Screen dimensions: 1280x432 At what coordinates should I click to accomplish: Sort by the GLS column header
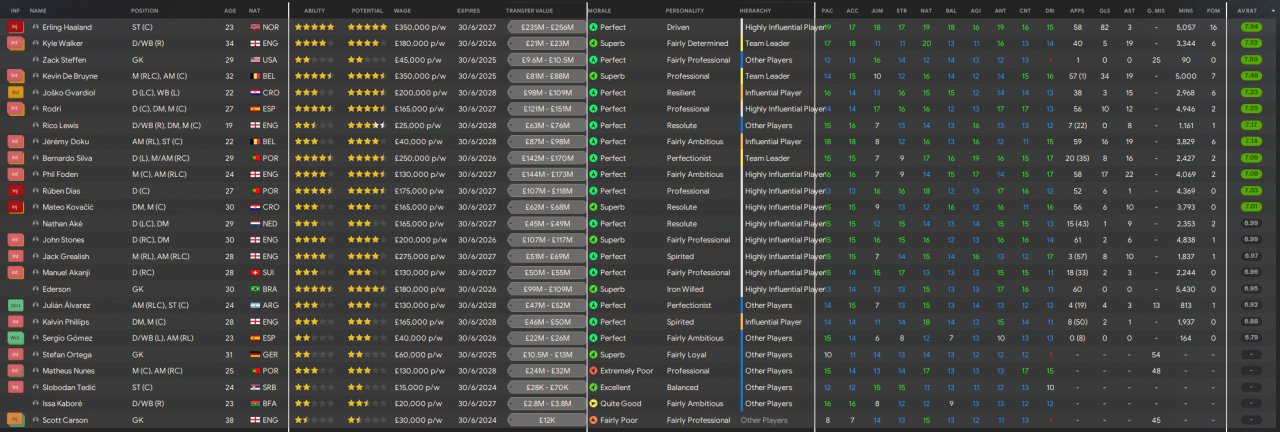[x=1104, y=9]
